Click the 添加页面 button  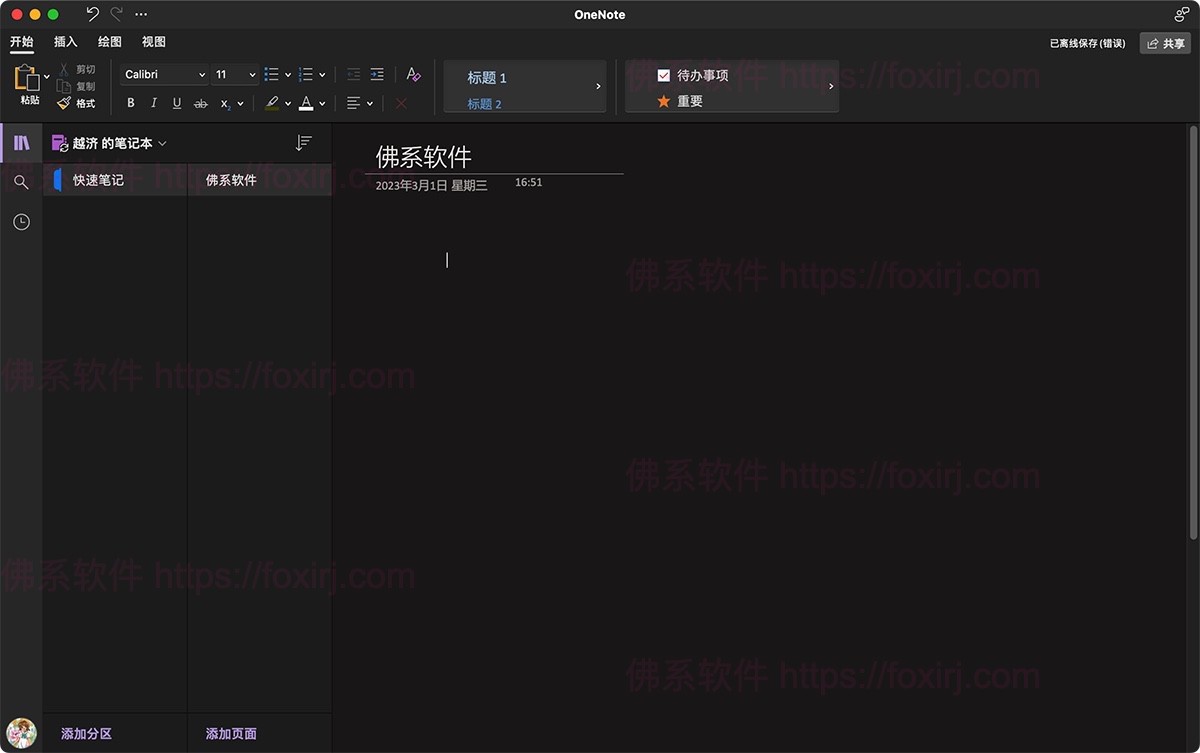click(x=230, y=733)
